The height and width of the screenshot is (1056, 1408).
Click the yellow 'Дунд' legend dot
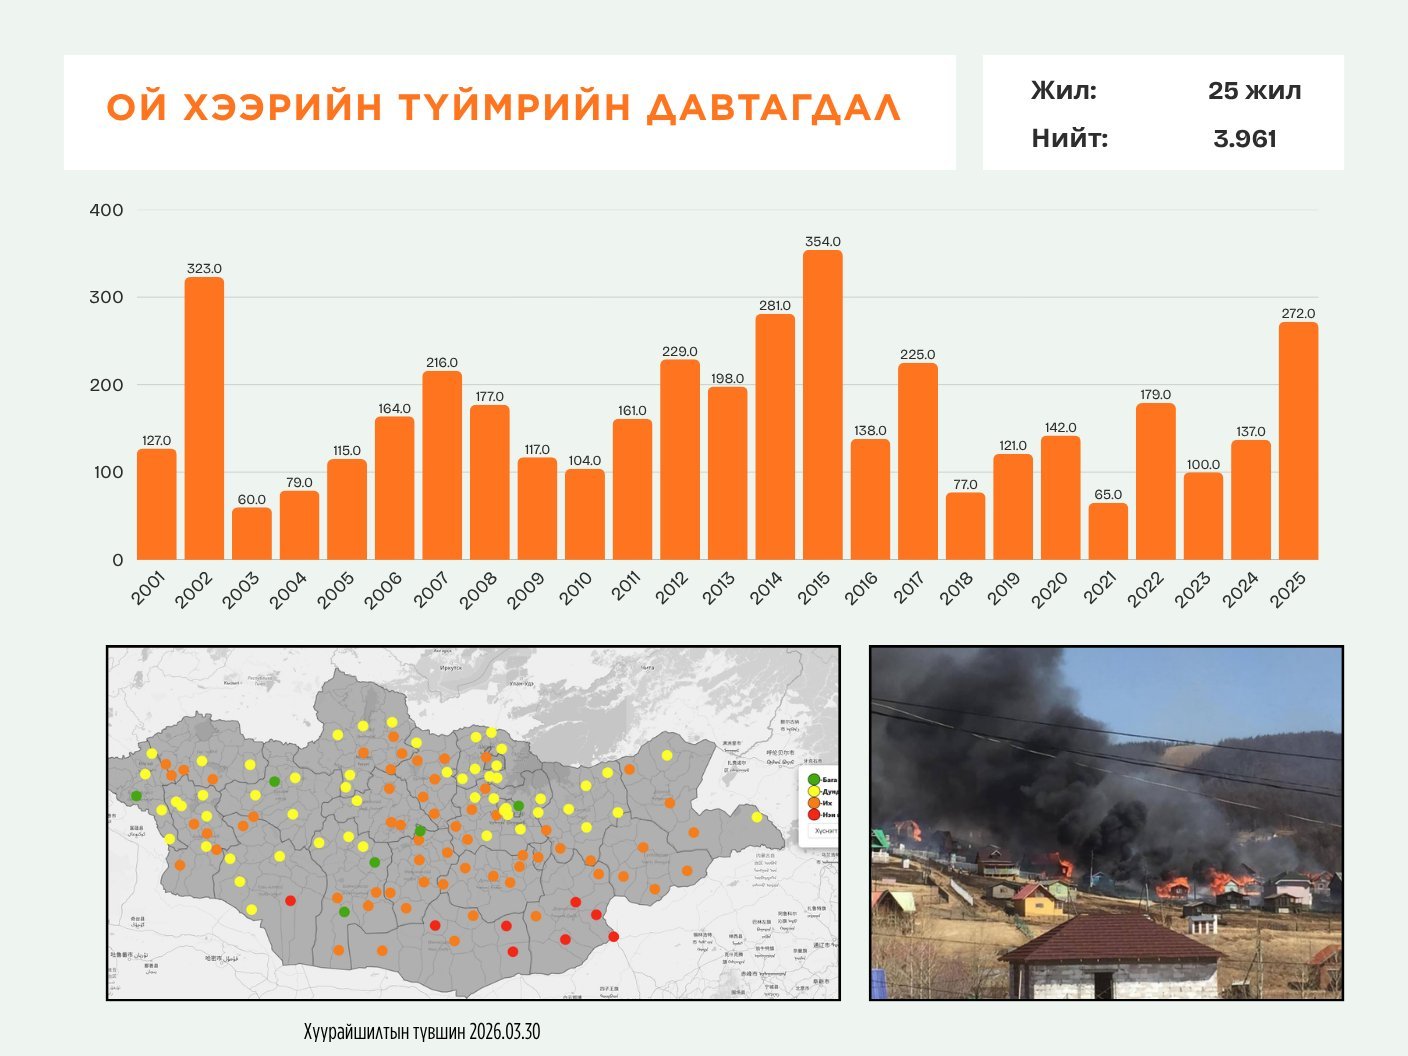pyautogui.click(x=813, y=791)
